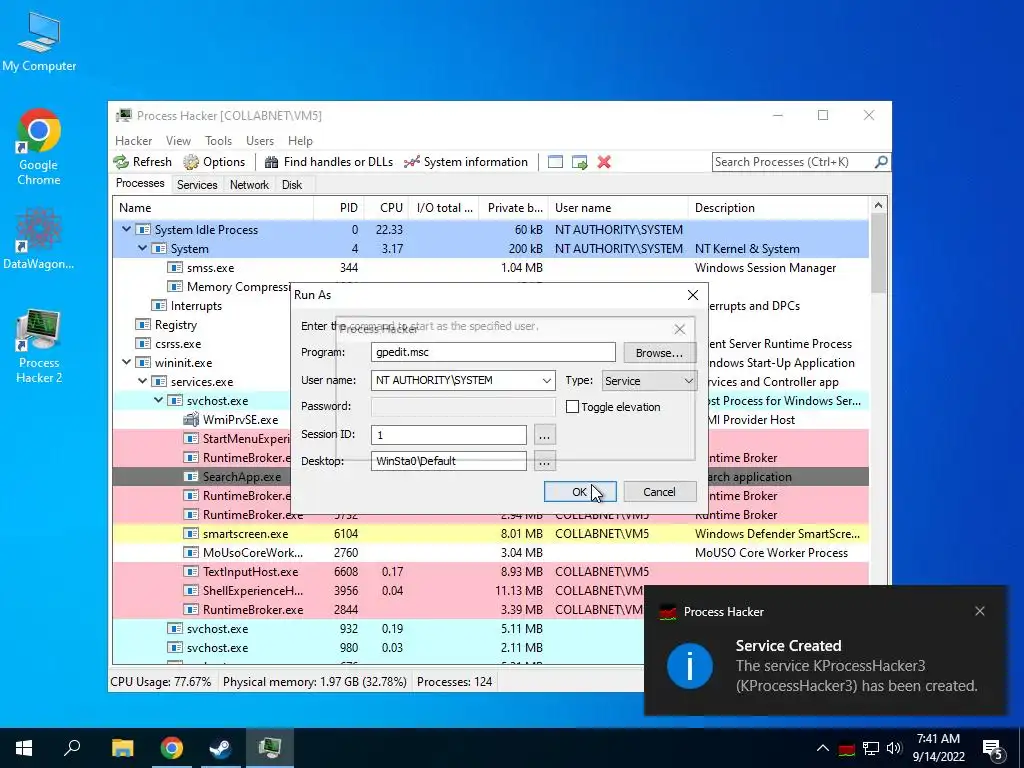Sort by the Description column header
The height and width of the screenshot is (768, 1024).
[x=778, y=208]
